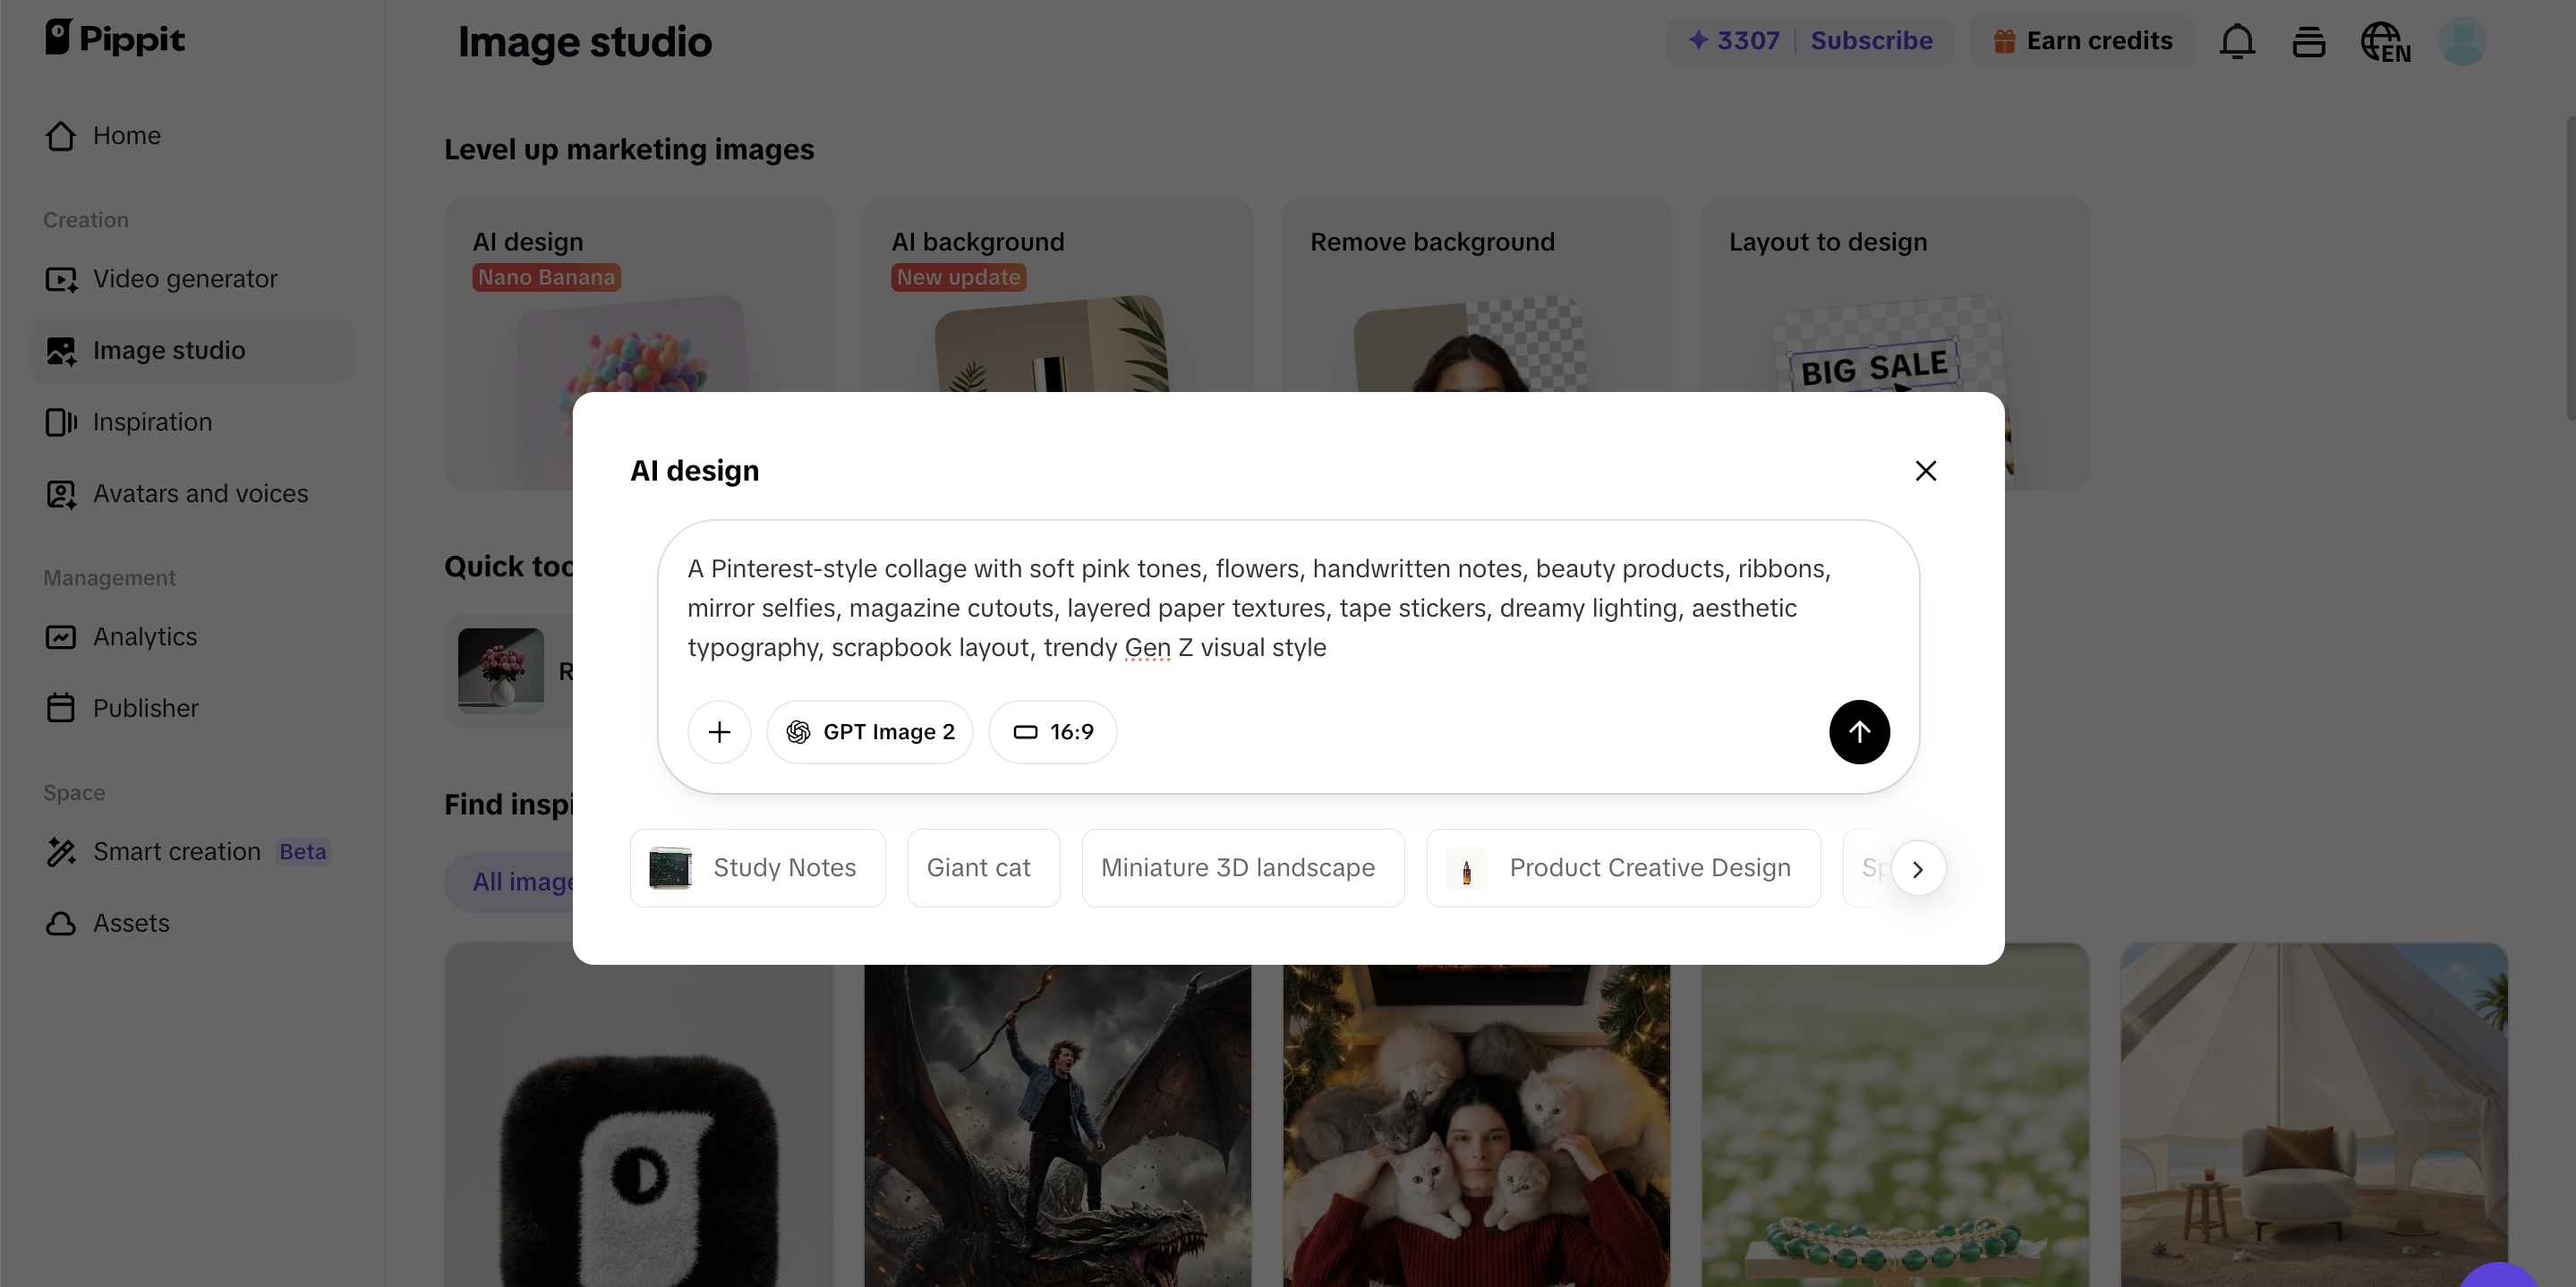Click the Pippit logo
The image size is (2576, 1287).
click(115, 38)
